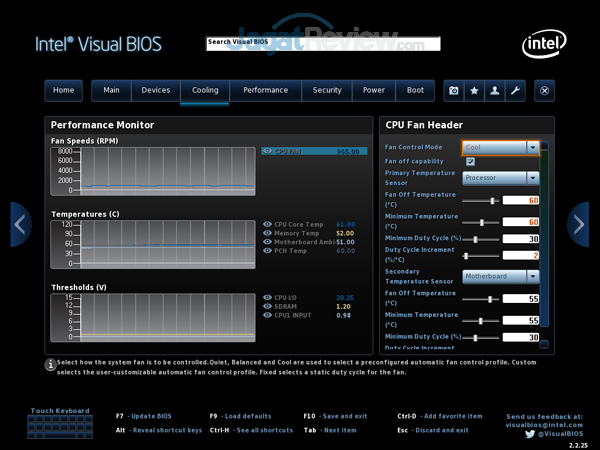The width and height of the screenshot is (600, 450).
Task: Open the Touch Keyboard
Action: 60,424
